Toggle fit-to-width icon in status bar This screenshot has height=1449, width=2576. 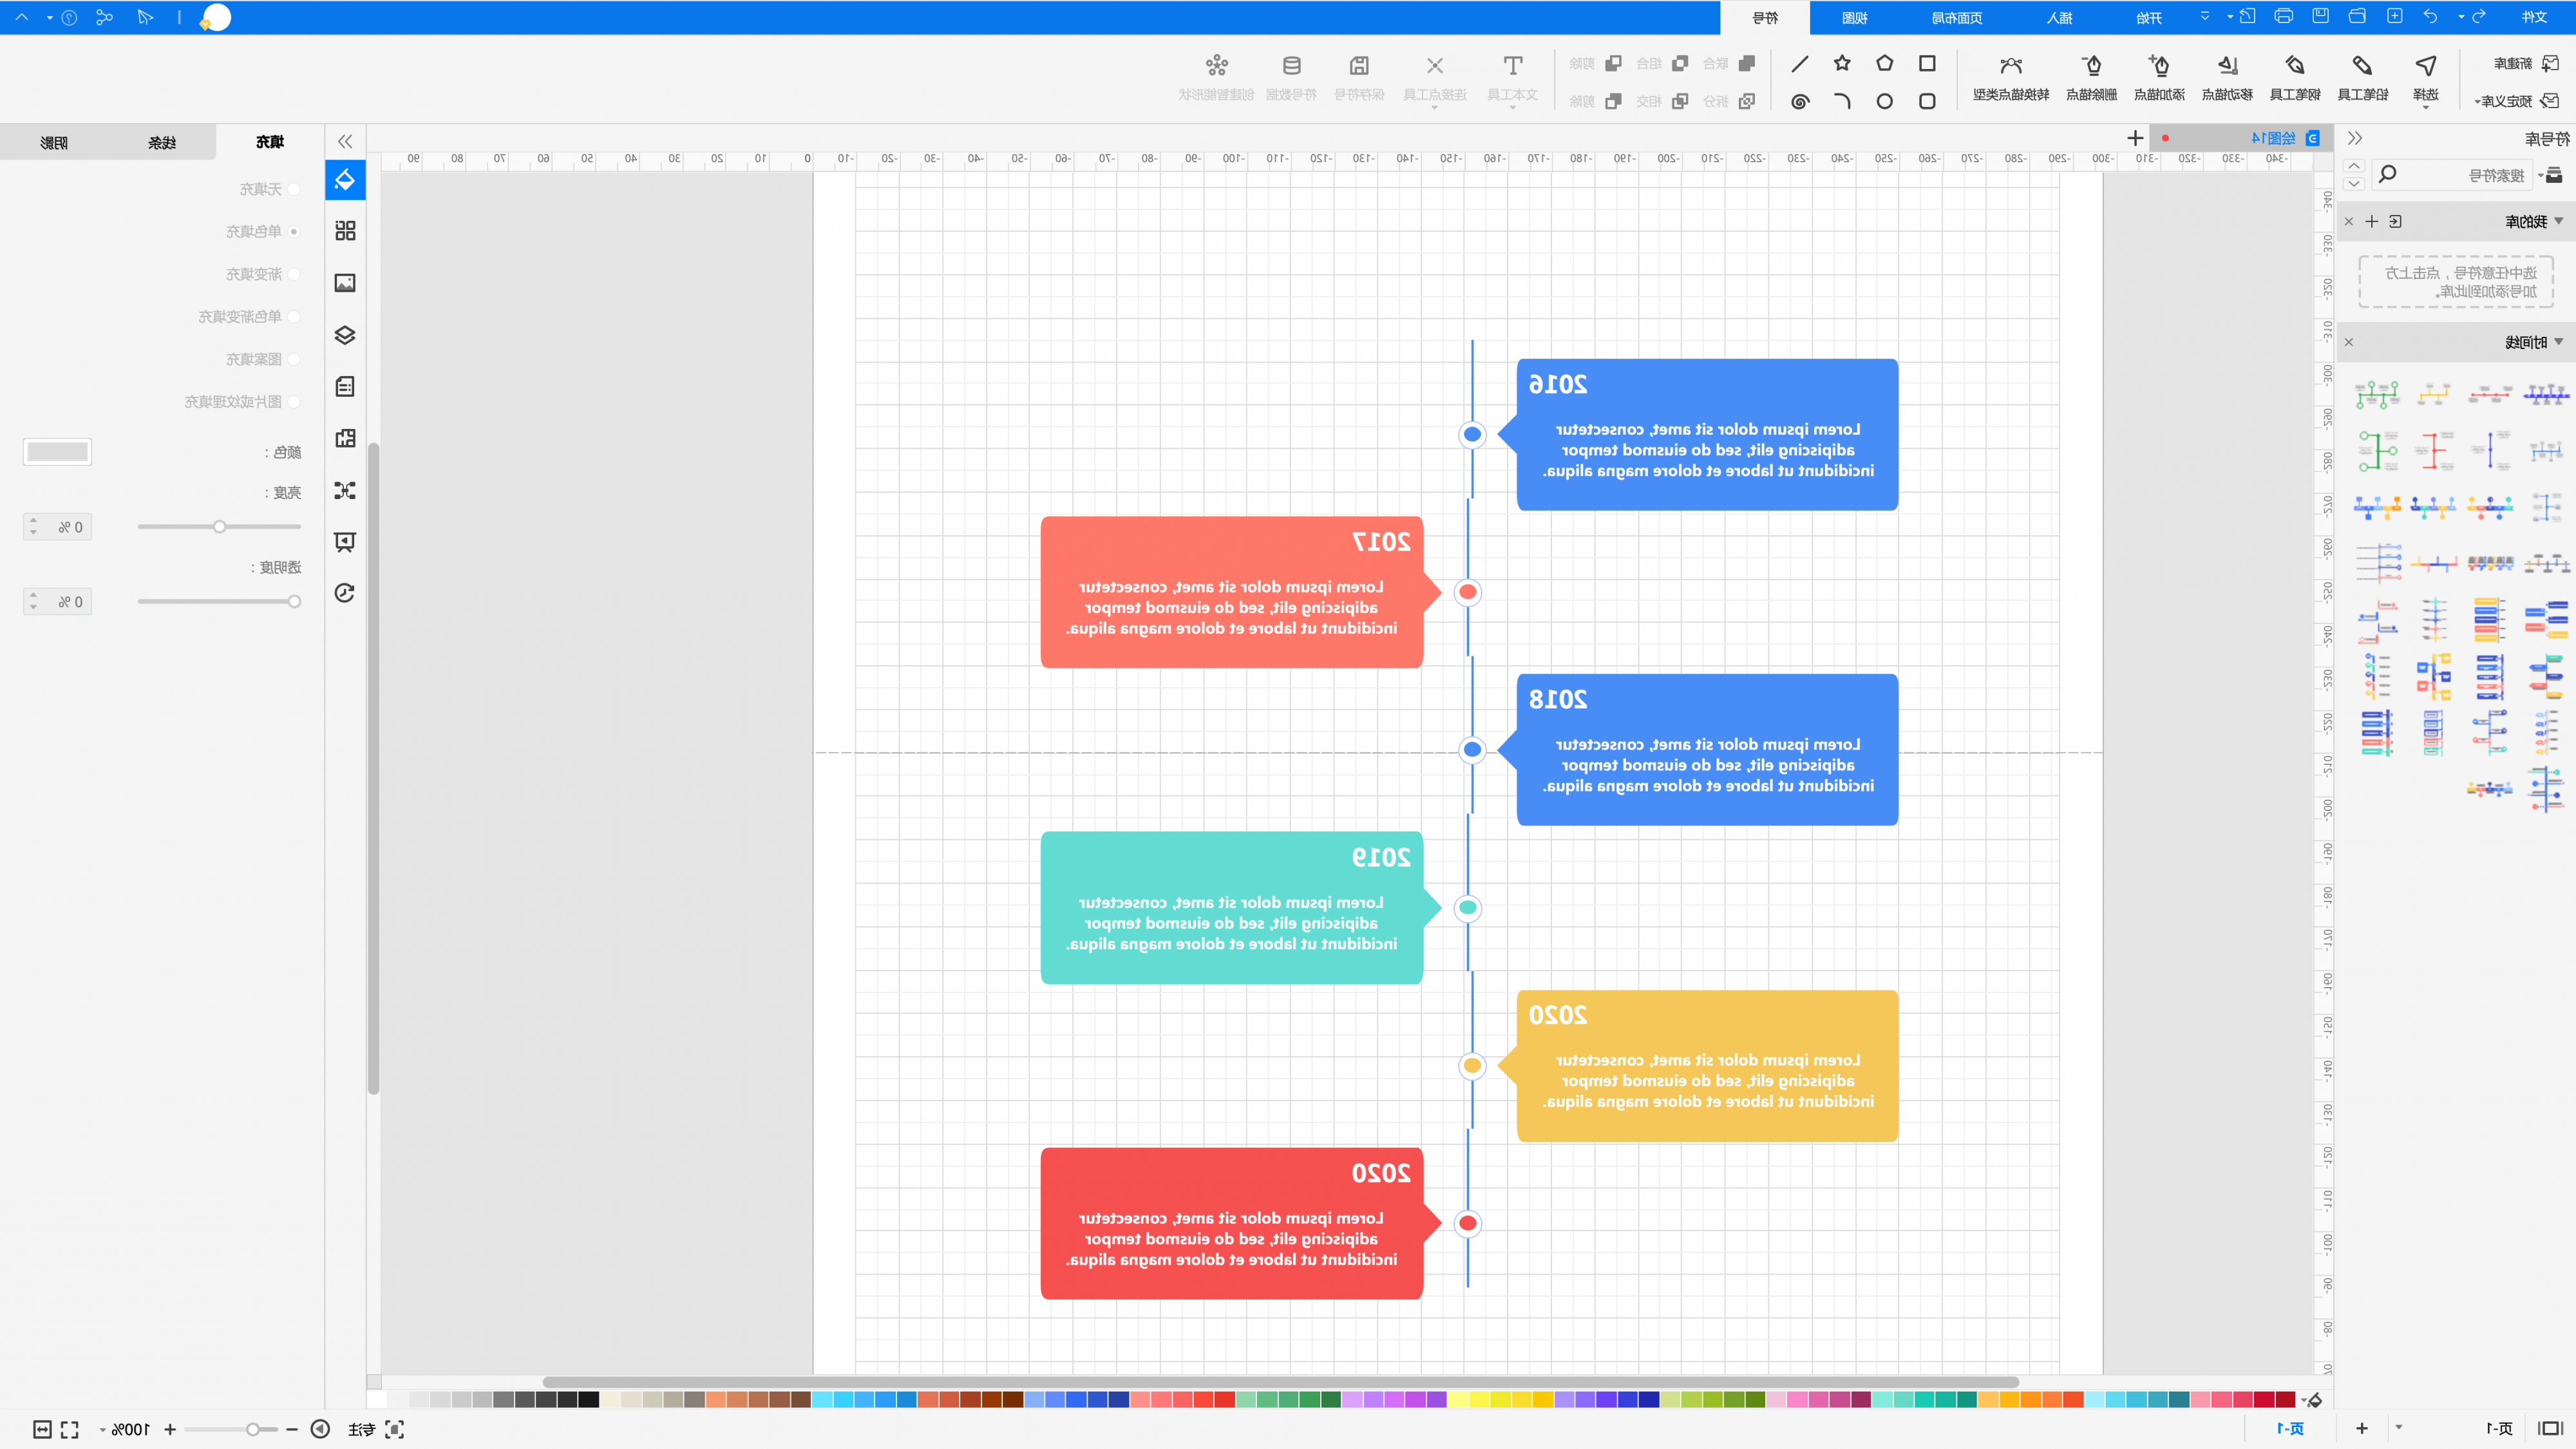(x=42, y=1429)
